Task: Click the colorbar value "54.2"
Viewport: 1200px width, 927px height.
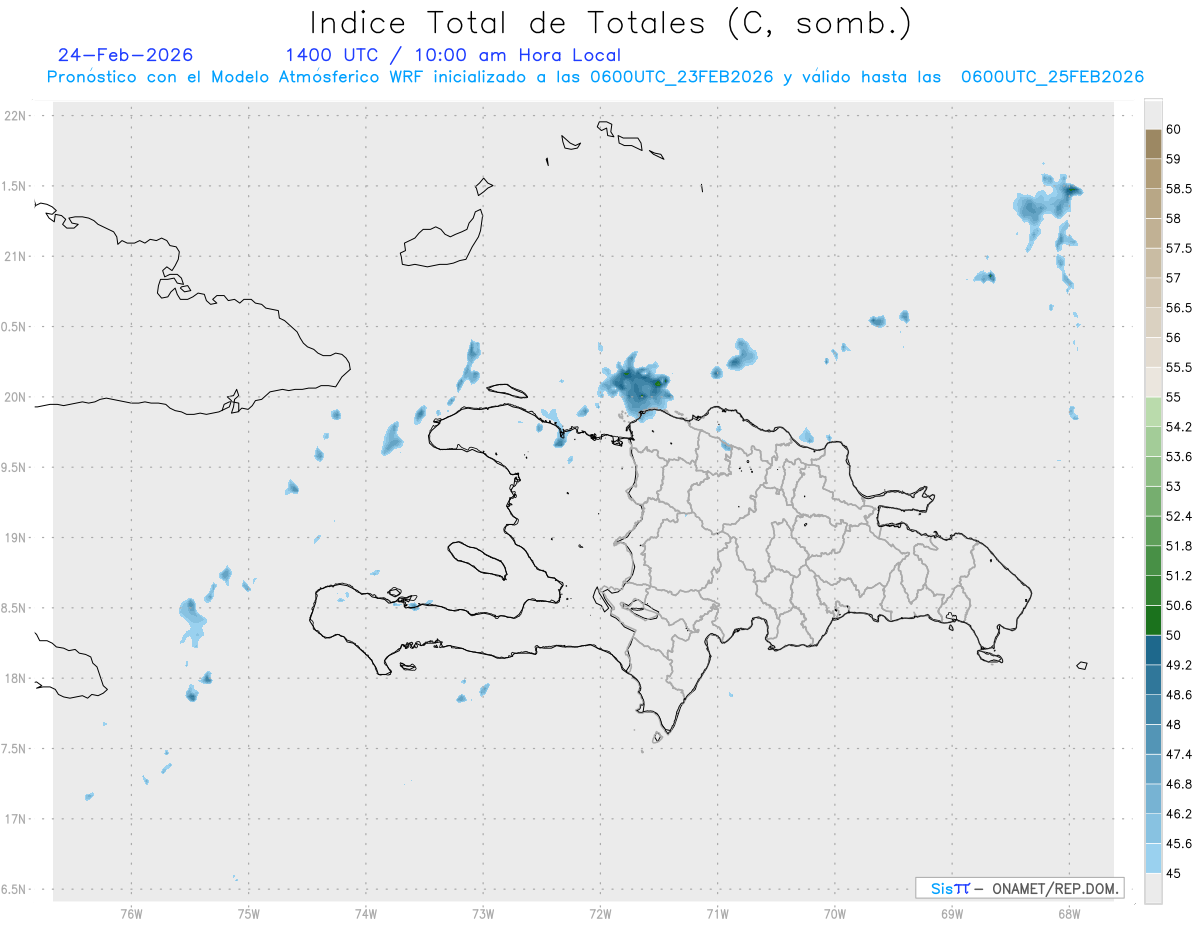Action: click(1179, 427)
